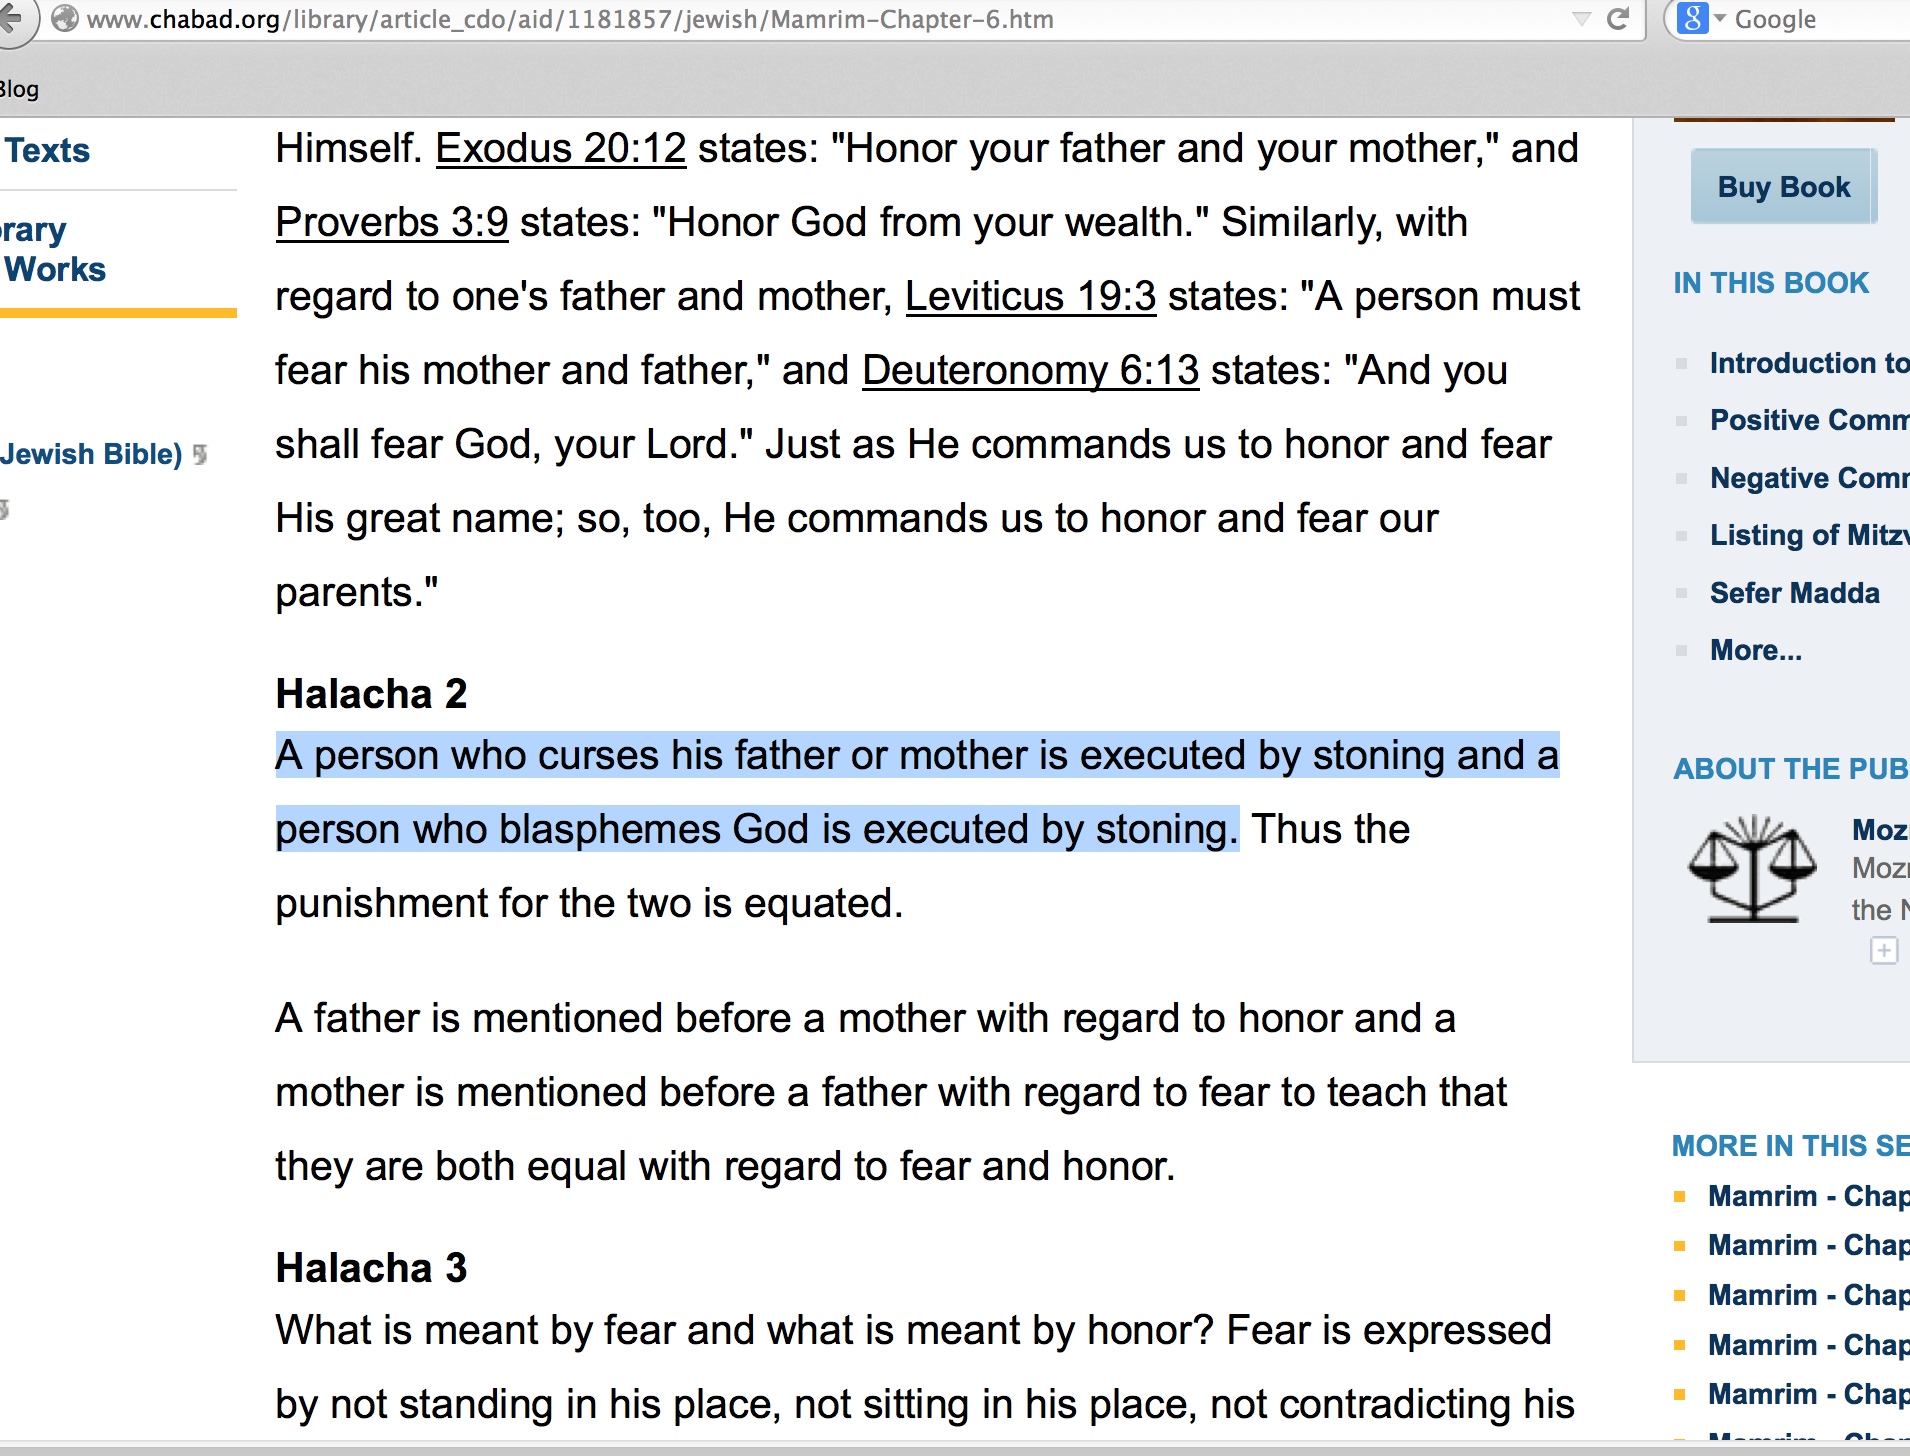Expand the publisher description plus box
The image size is (1910, 1456).
point(1884,950)
